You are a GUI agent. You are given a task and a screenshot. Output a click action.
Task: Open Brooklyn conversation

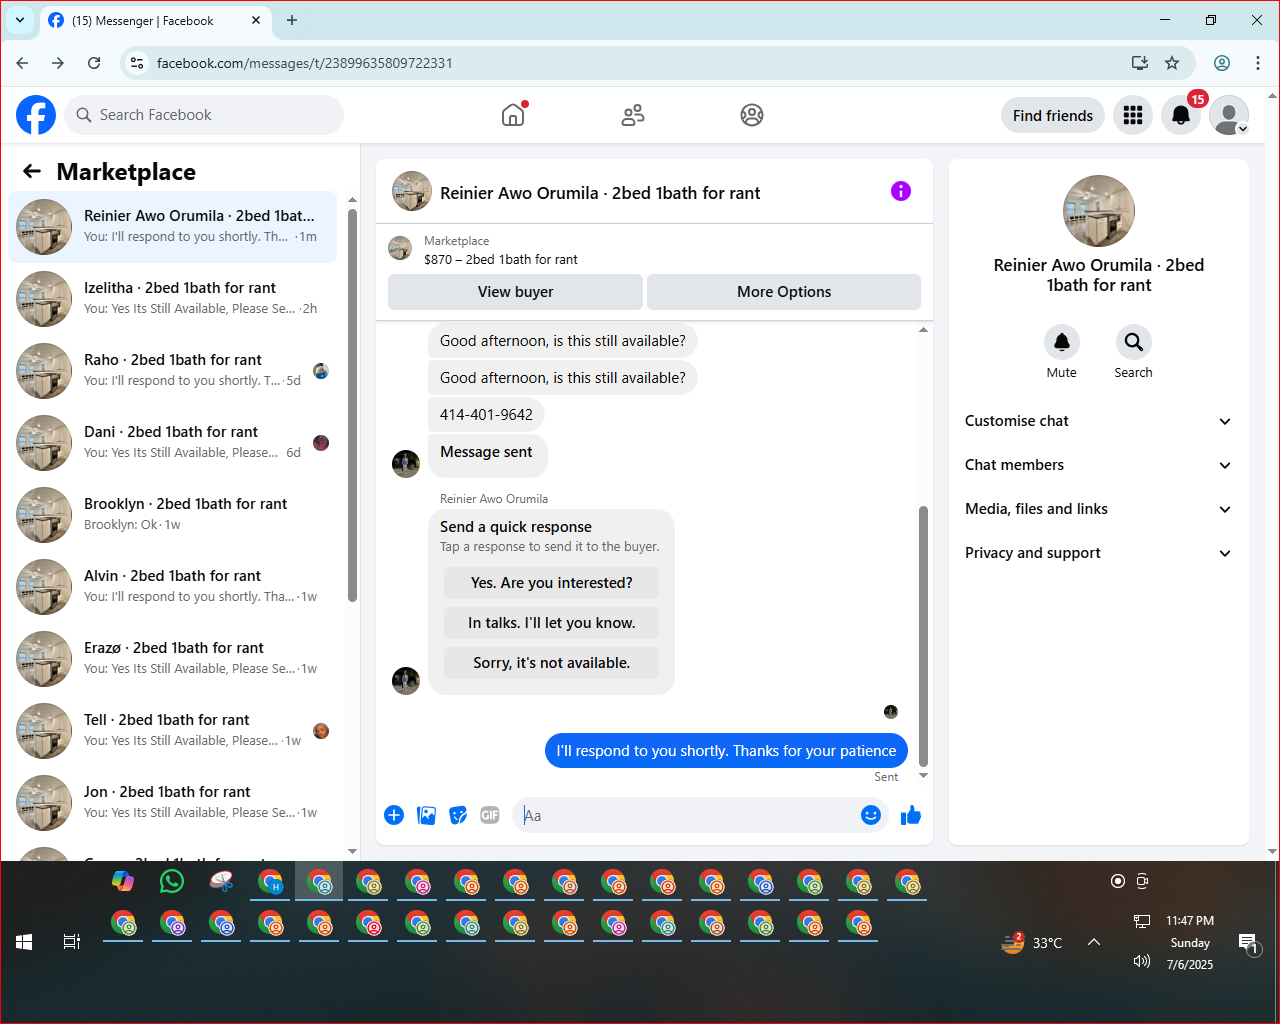pos(173,515)
